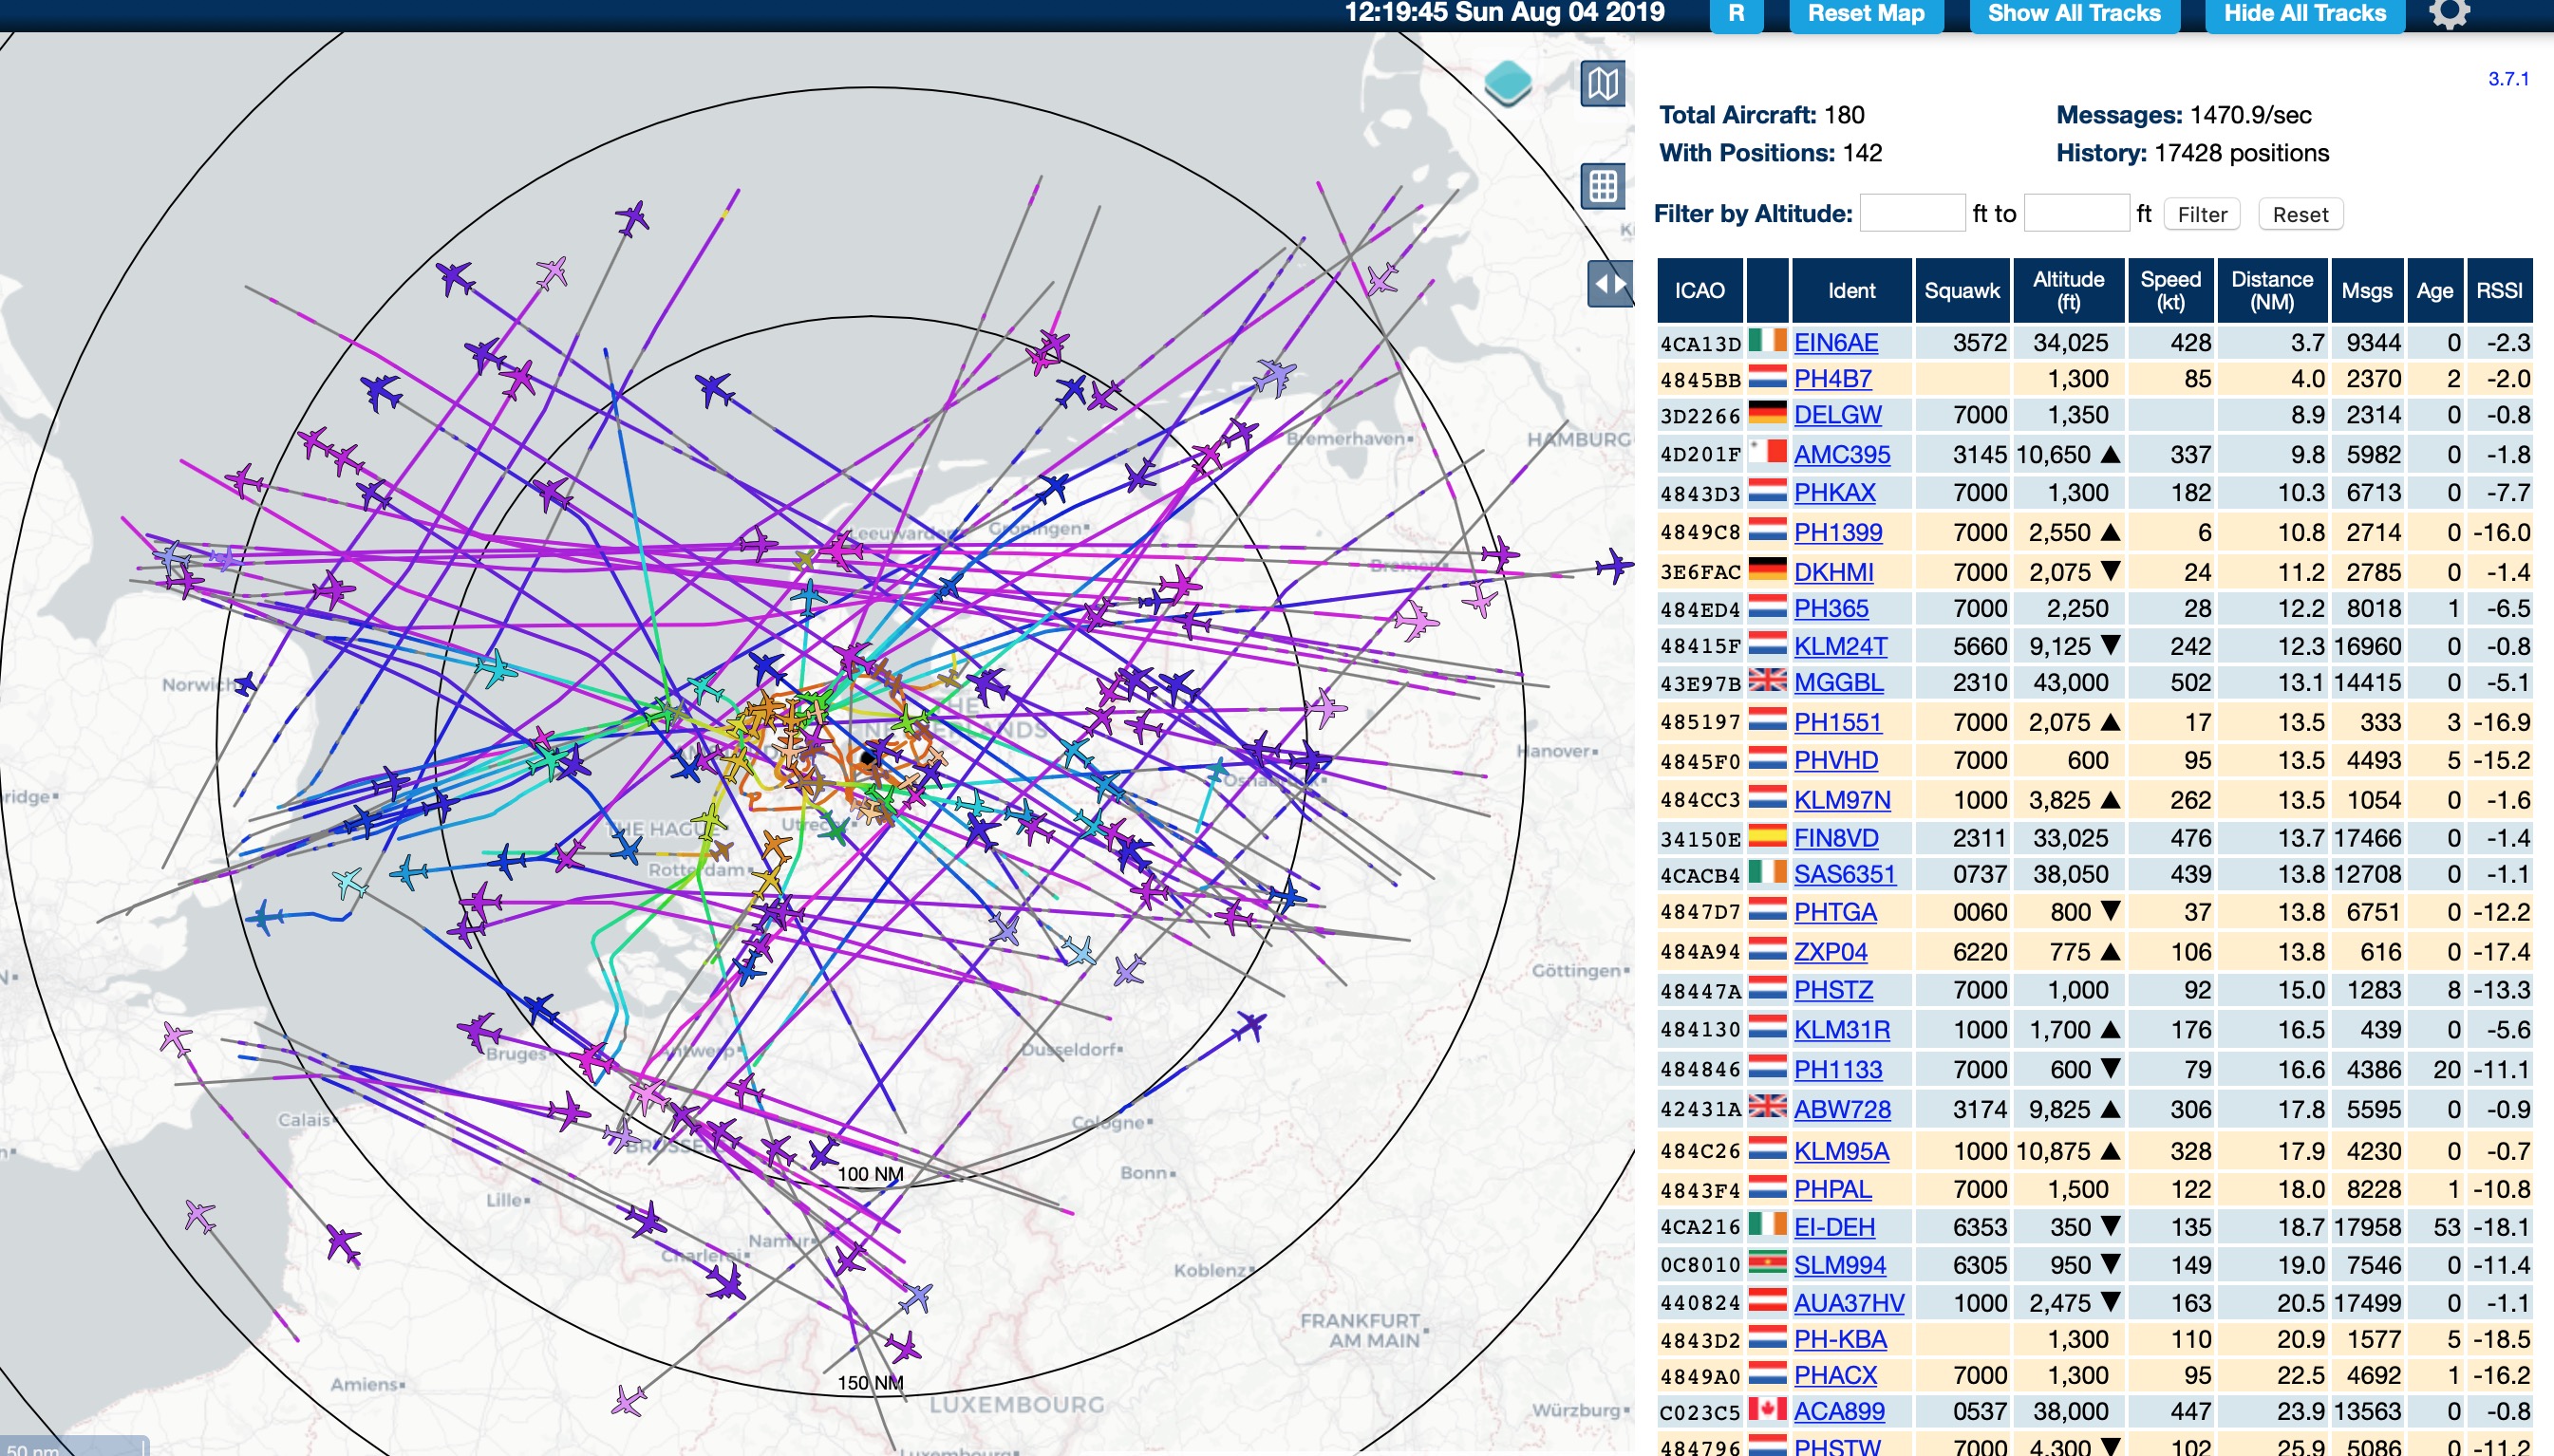Click the Reset Map button

point(1865,14)
